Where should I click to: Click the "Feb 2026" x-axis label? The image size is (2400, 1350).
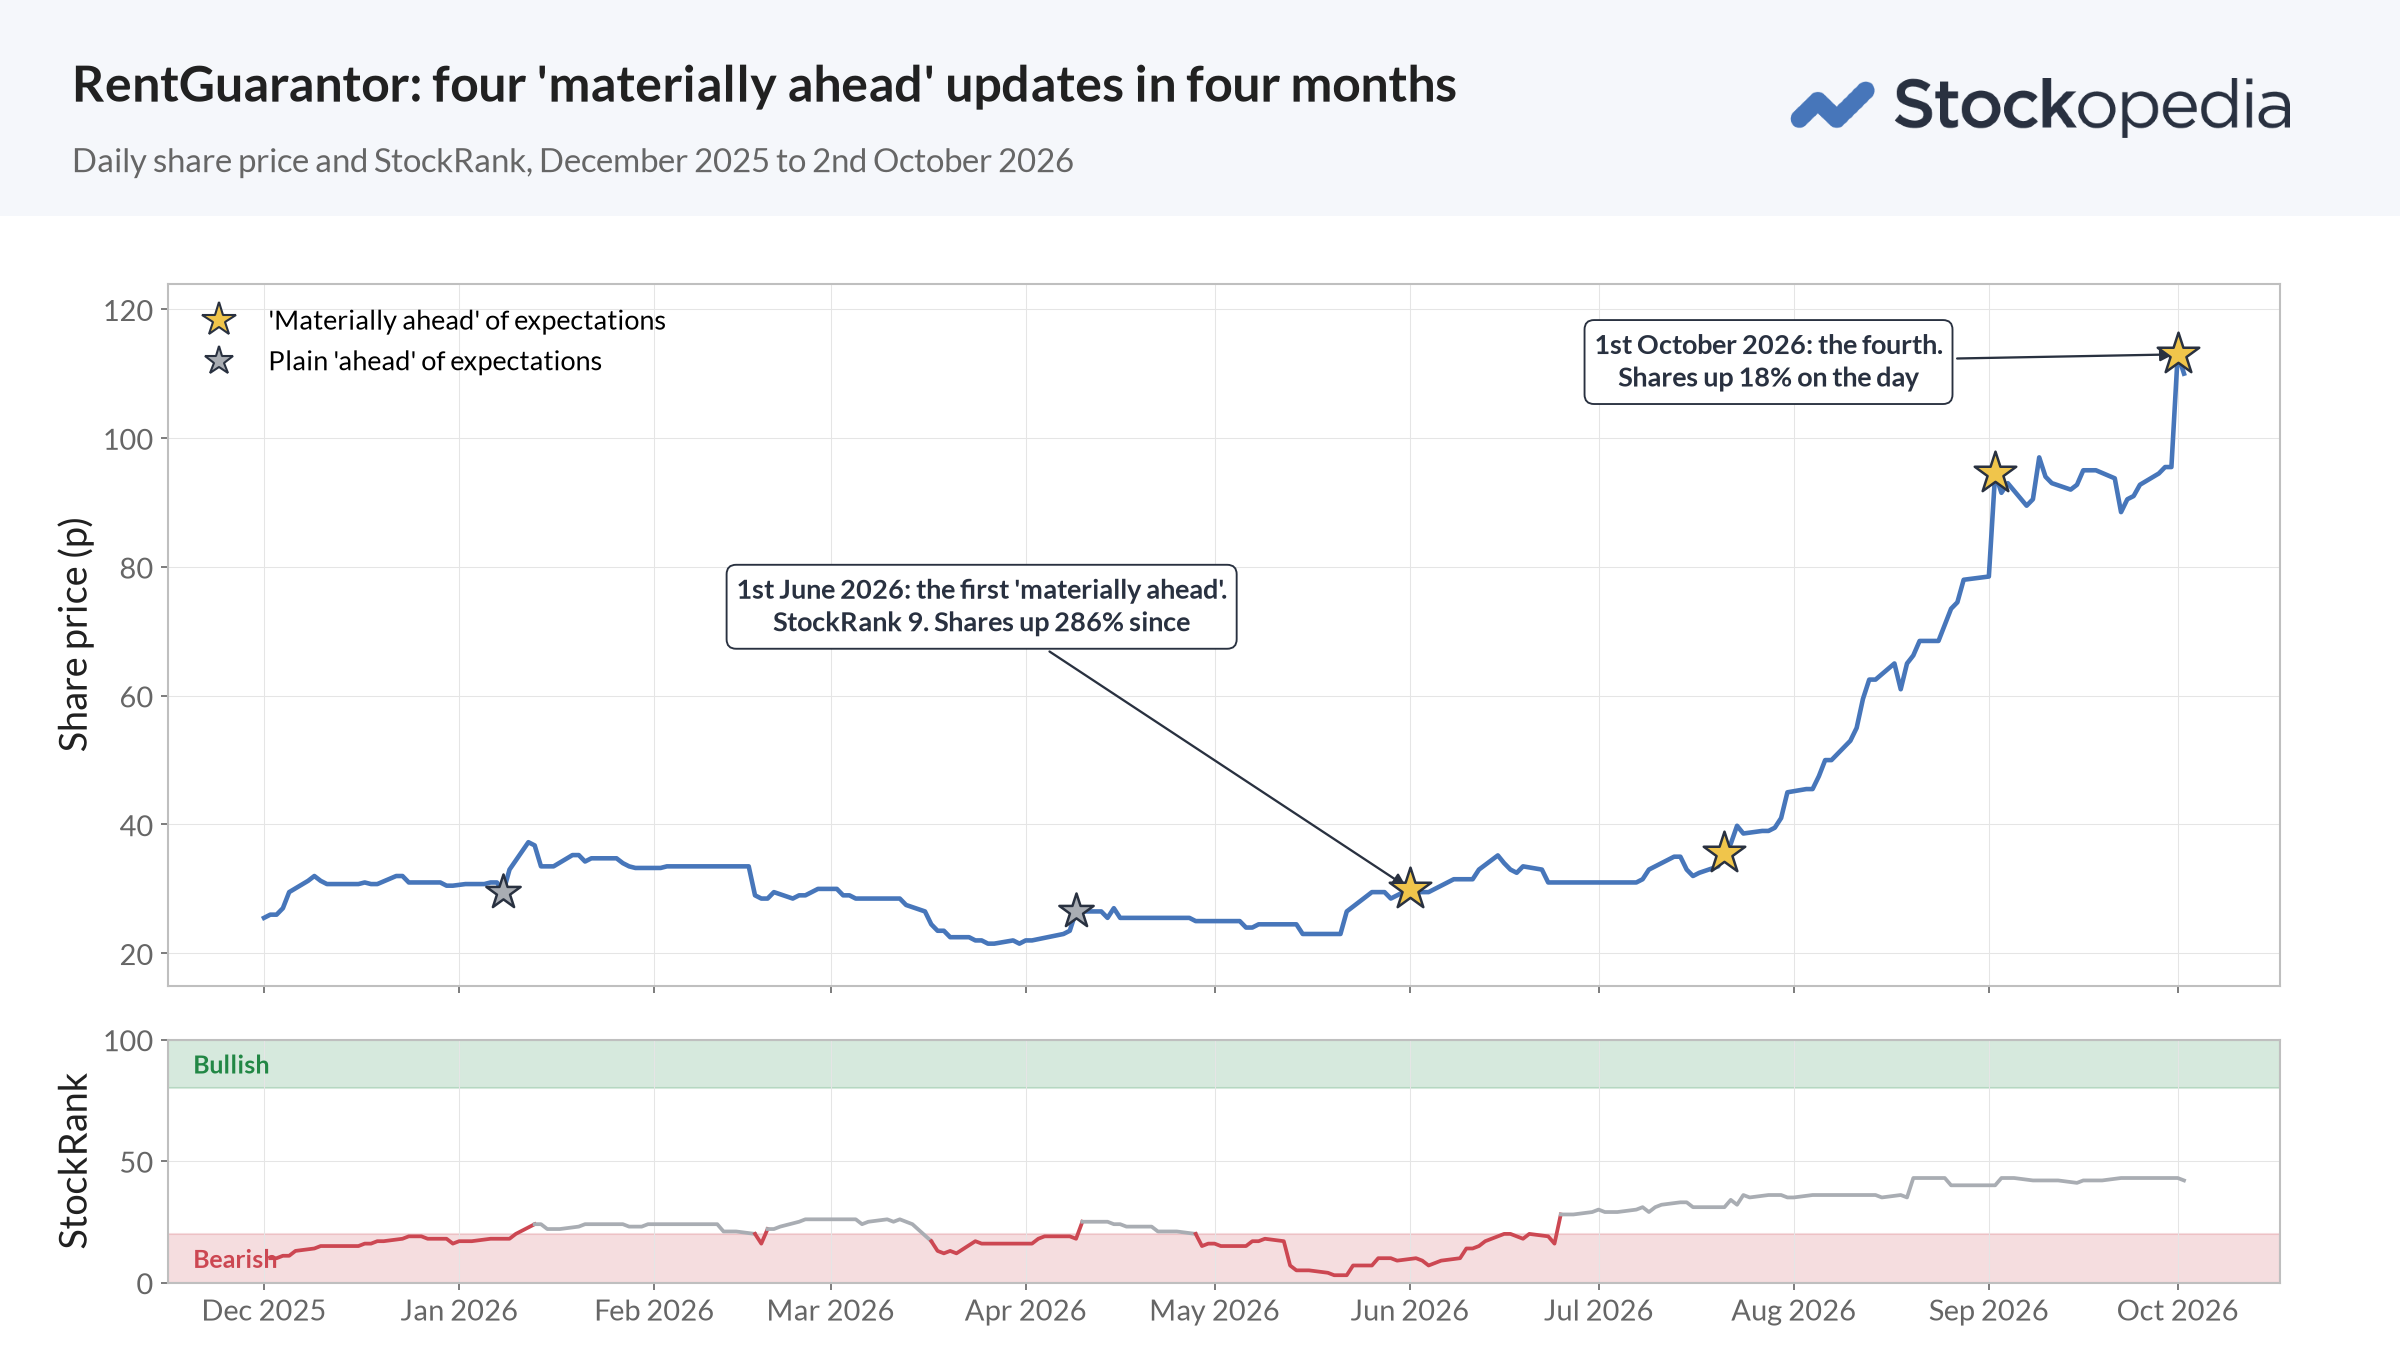654,1311
